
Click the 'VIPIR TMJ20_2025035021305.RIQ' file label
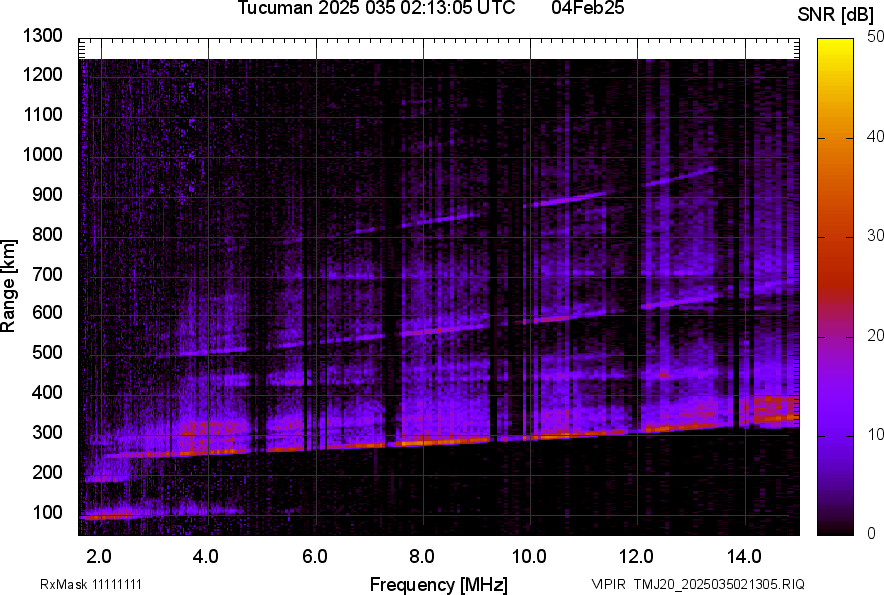click(x=697, y=584)
